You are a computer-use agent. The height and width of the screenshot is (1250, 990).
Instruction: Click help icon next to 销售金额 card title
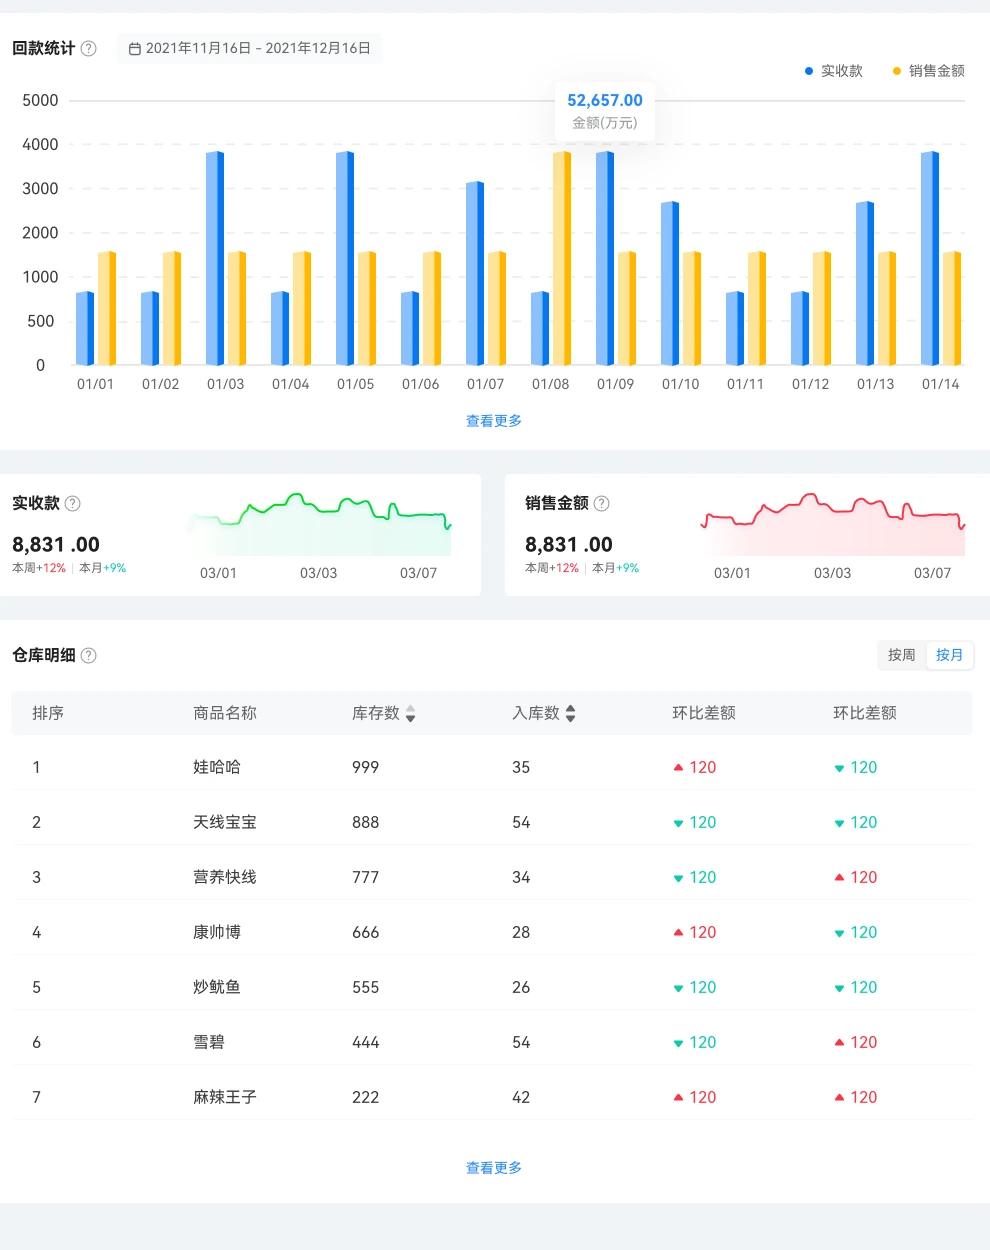point(601,503)
